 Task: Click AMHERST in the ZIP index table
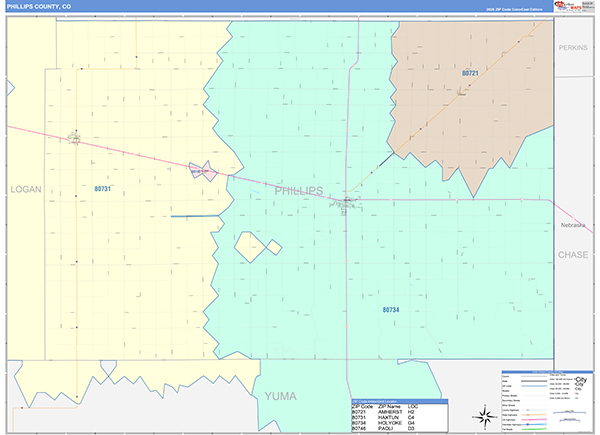[390, 412]
